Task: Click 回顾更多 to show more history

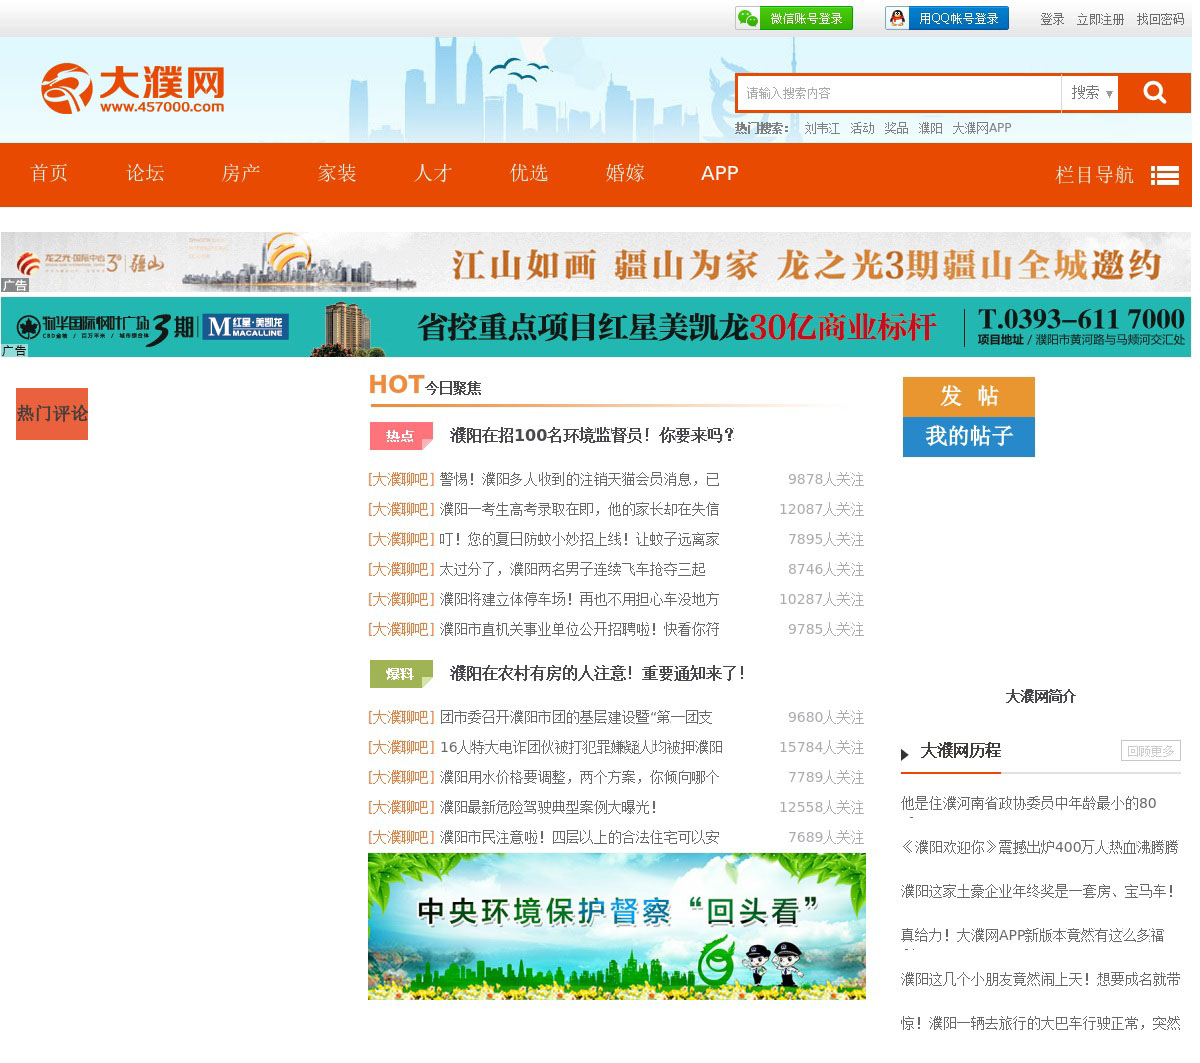Action: pos(1150,751)
